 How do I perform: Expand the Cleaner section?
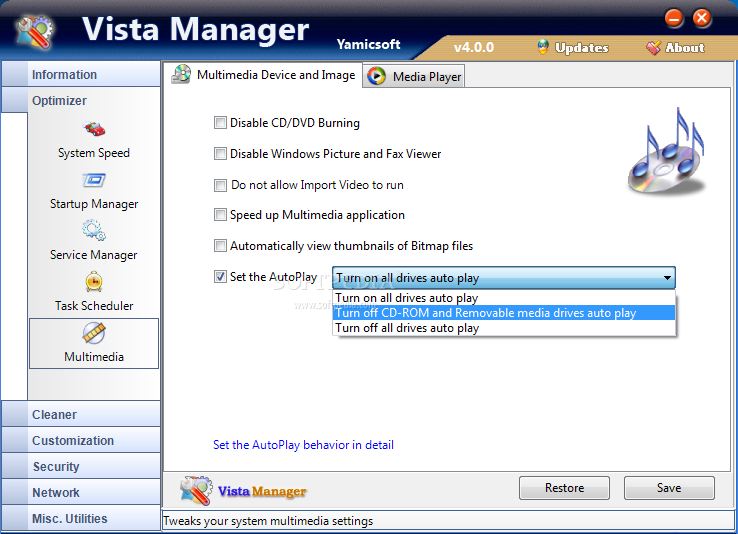(81, 414)
